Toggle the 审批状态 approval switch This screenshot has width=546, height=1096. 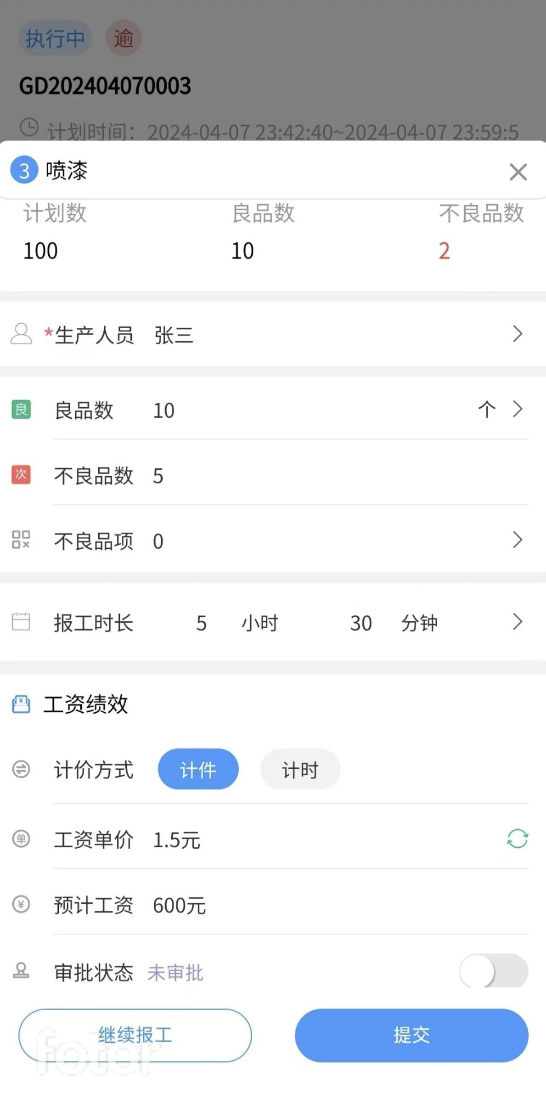coord(494,971)
